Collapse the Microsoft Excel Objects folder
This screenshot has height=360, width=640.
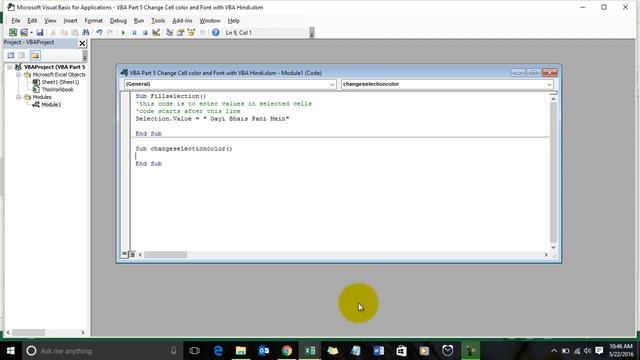(18, 75)
